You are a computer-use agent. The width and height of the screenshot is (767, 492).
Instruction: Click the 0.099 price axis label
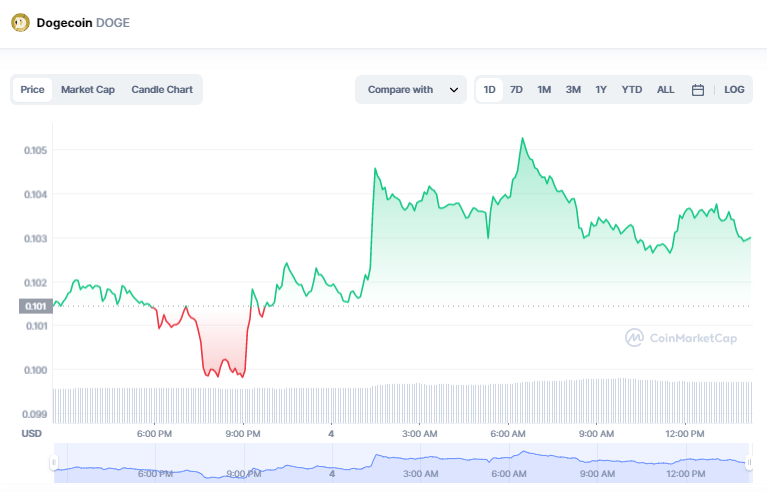click(35, 414)
